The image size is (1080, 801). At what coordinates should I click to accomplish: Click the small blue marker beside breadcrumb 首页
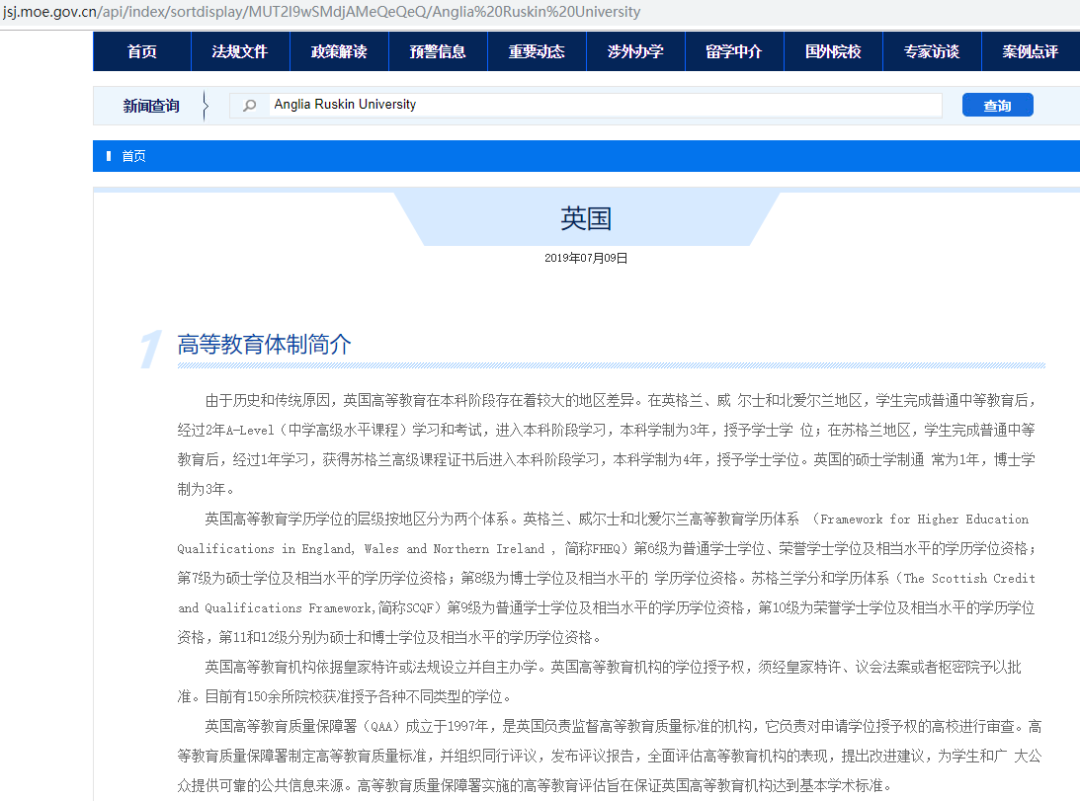pos(109,156)
